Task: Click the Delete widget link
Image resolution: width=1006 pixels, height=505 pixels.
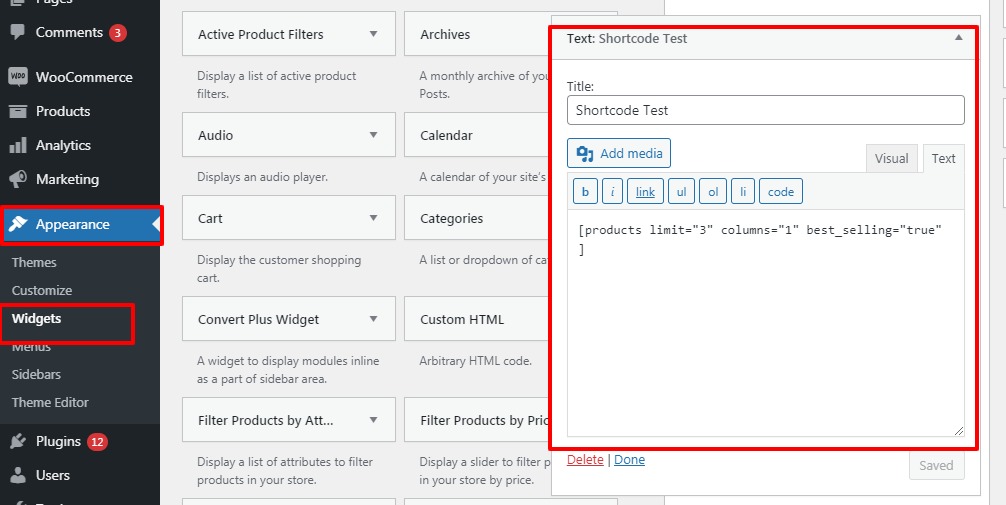Action: [585, 460]
